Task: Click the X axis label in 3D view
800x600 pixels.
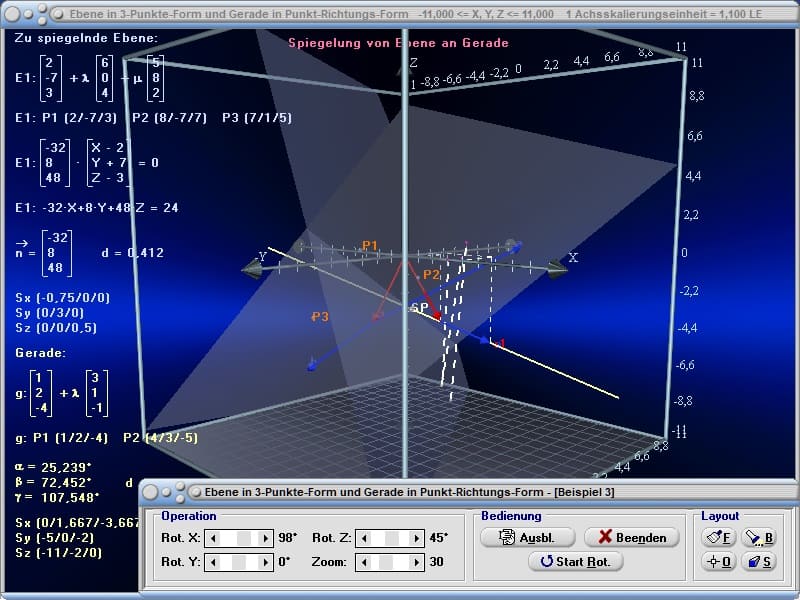Action: coord(573,258)
